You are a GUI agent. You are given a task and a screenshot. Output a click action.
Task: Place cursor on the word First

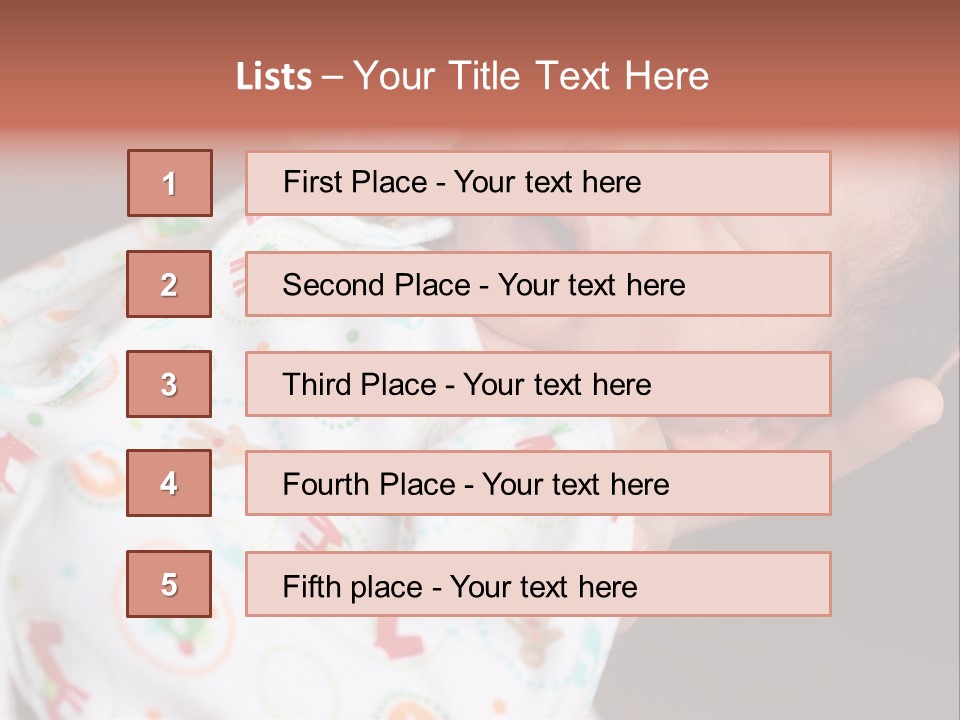pos(311,182)
